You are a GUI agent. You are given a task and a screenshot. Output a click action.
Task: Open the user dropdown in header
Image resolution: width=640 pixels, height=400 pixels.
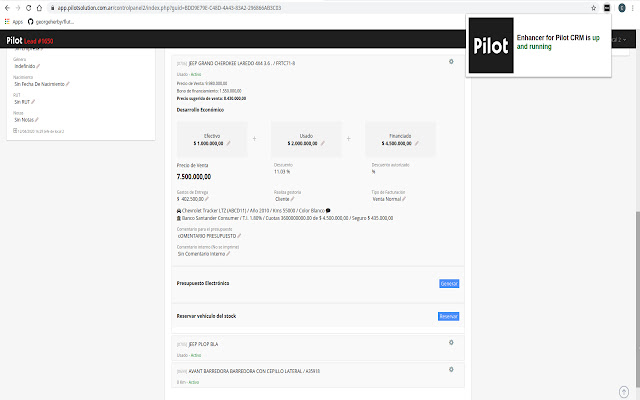point(620,40)
